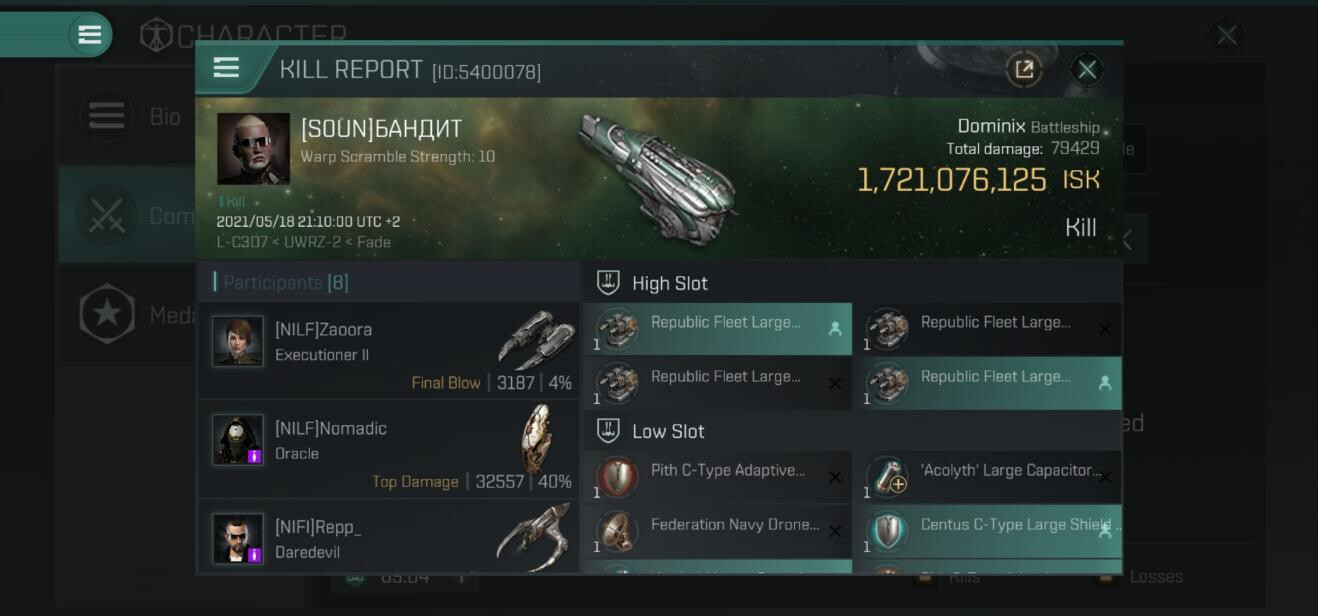Click the victim БАНДИТ portrait

[x=253, y=149]
